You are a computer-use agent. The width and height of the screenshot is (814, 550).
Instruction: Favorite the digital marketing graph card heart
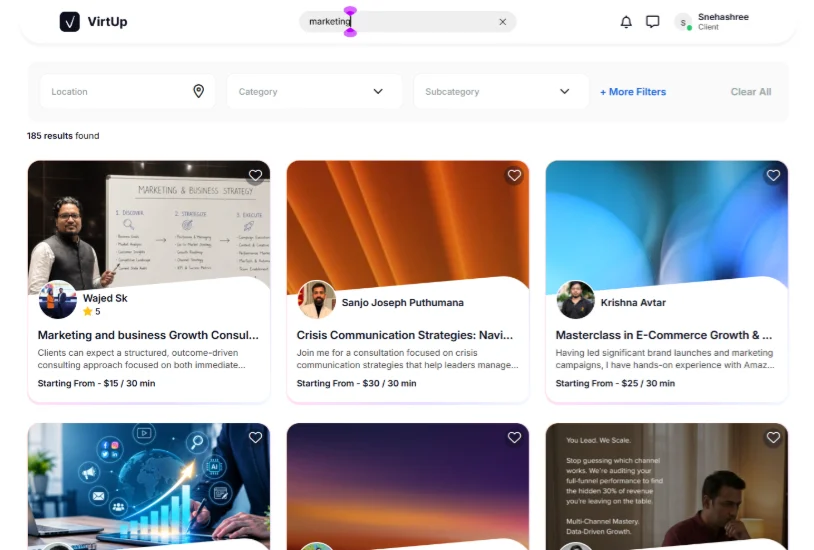(255, 438)
